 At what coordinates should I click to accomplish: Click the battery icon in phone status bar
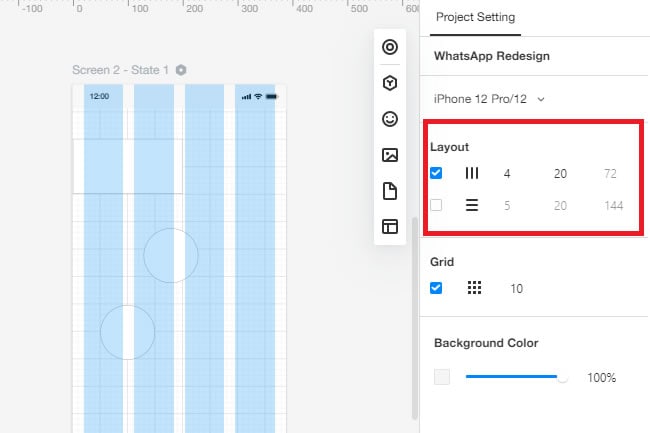pyautogui.click(x=272, y=97)
